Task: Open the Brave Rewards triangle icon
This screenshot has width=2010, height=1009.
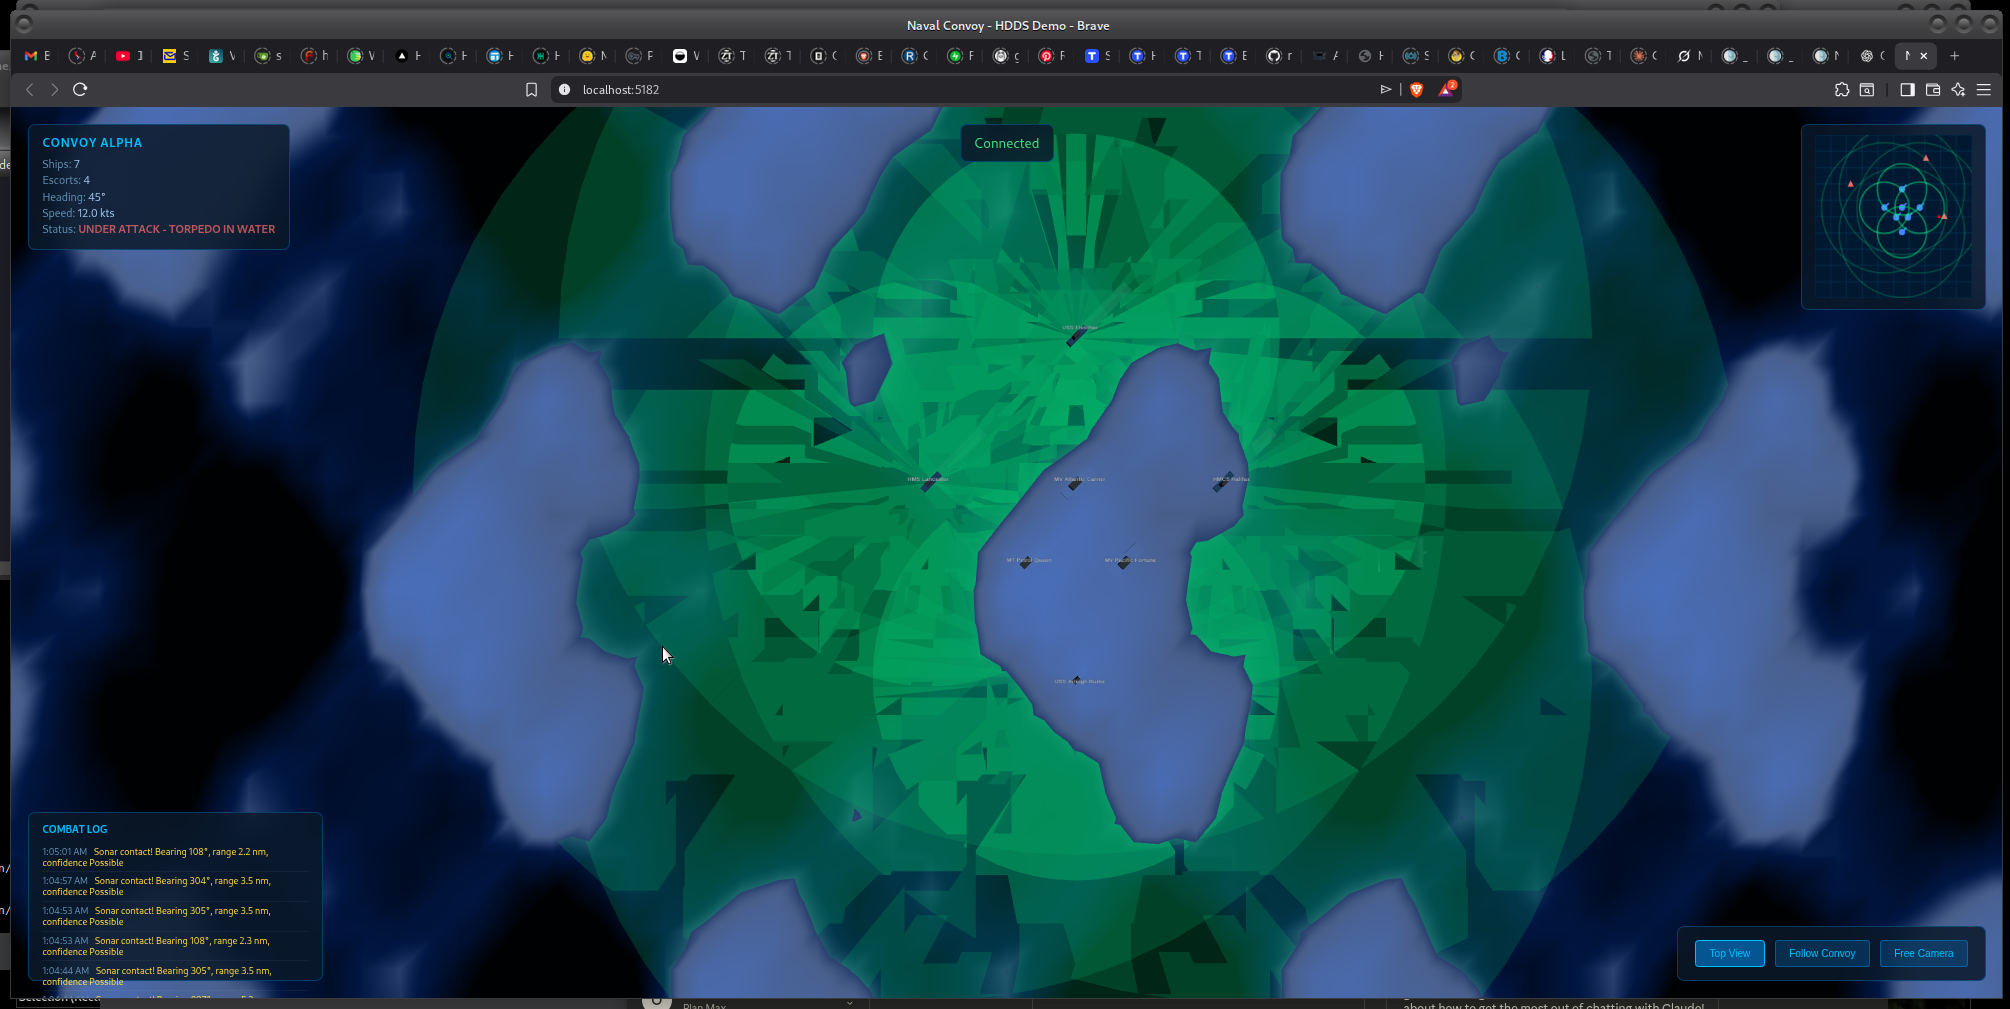Action: click(x=1446, y=90)
